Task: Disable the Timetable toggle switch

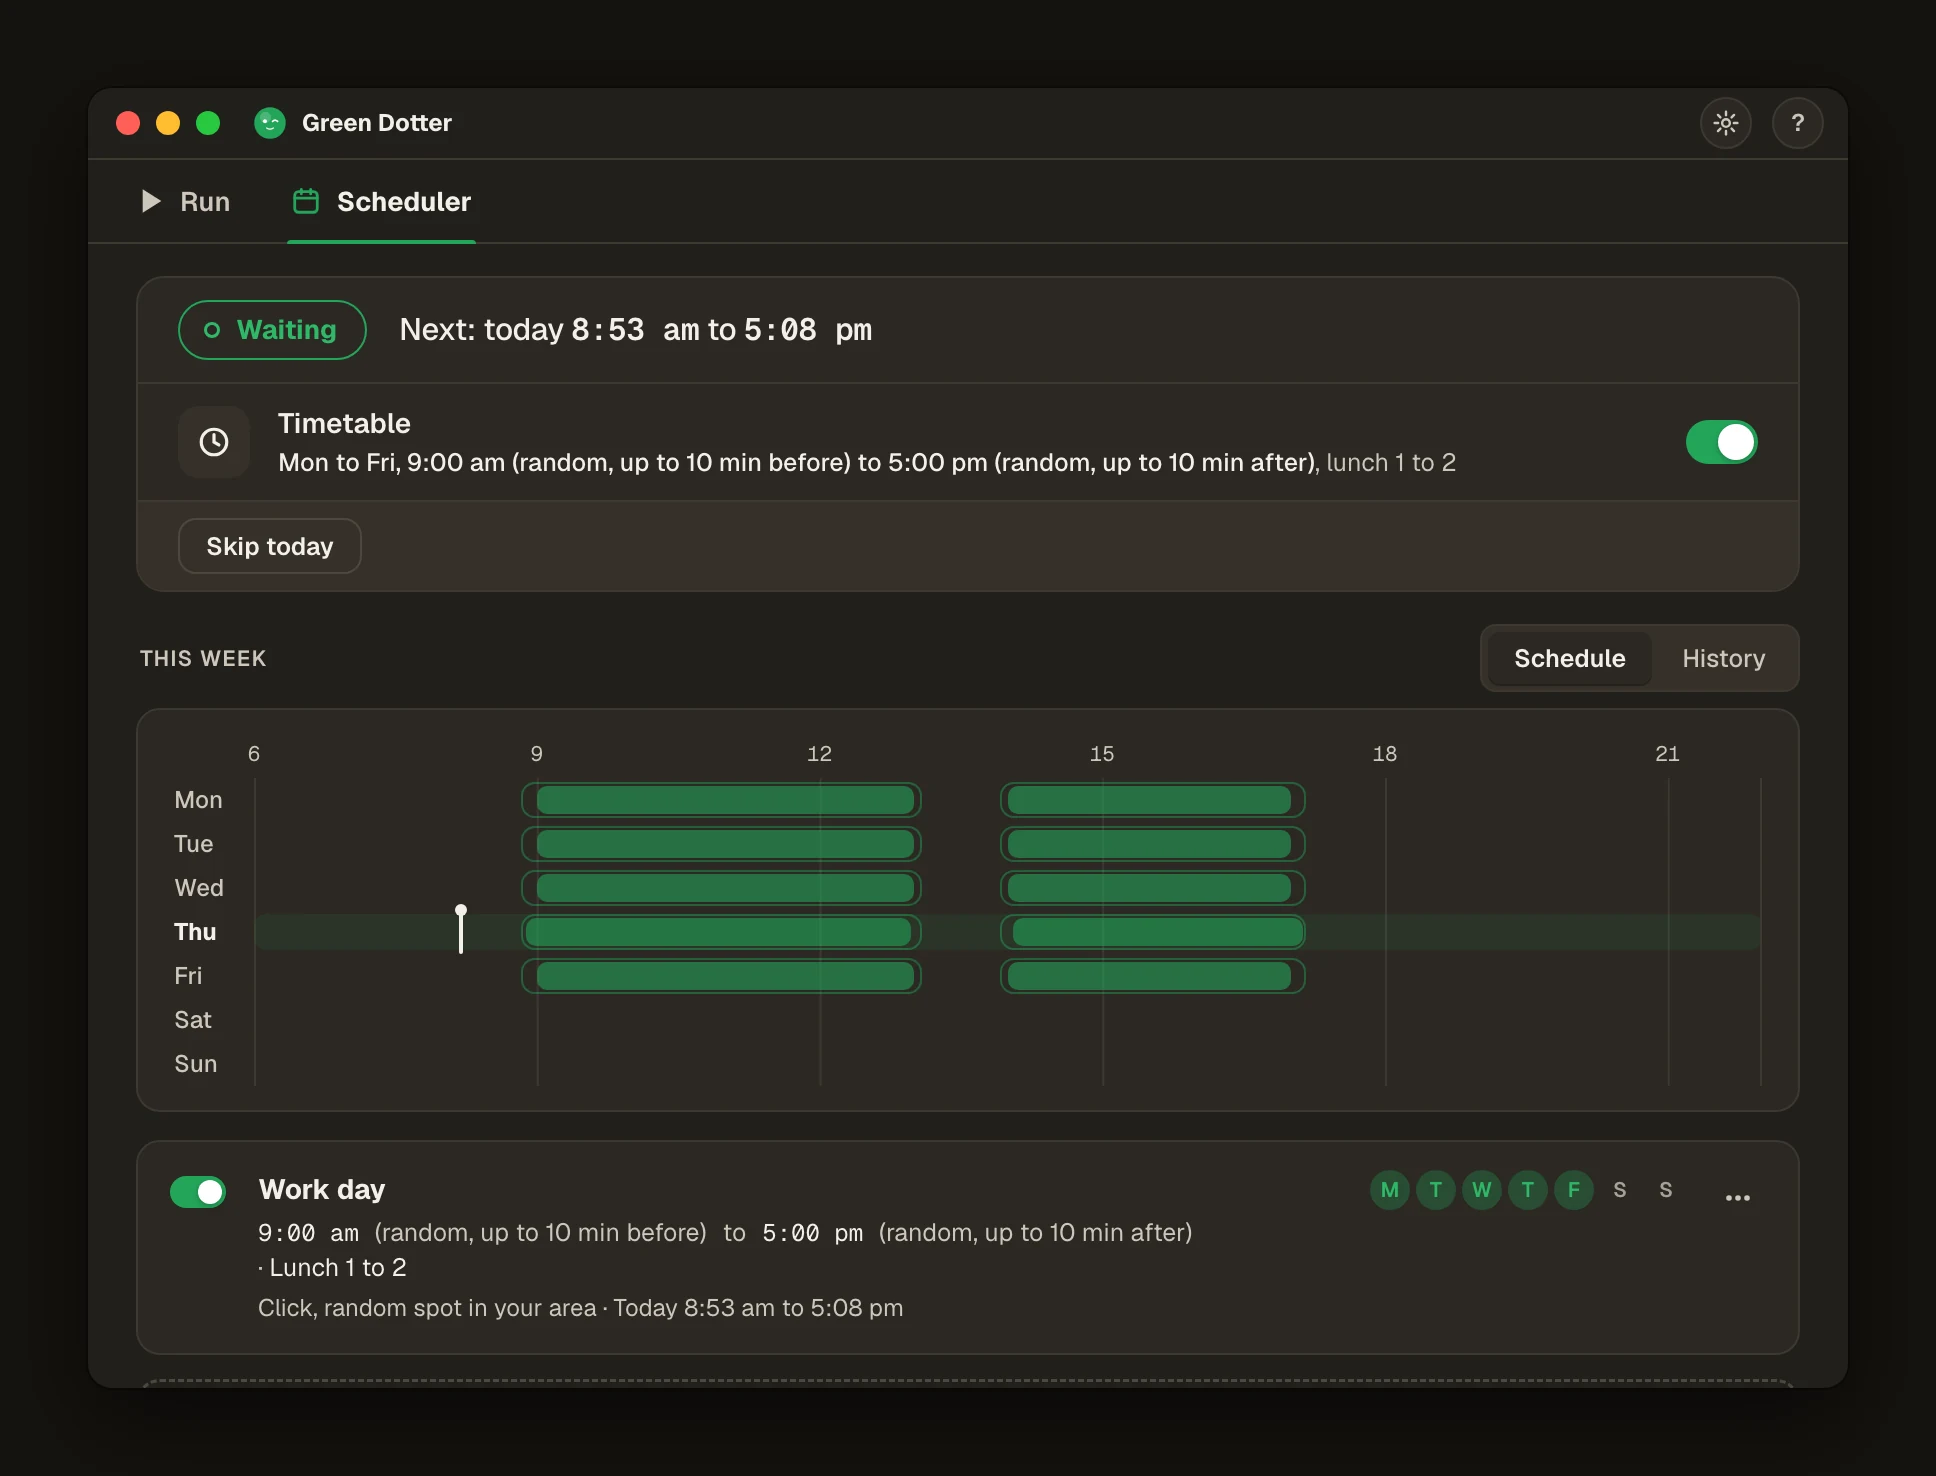Action: (x=1721, y=442)
